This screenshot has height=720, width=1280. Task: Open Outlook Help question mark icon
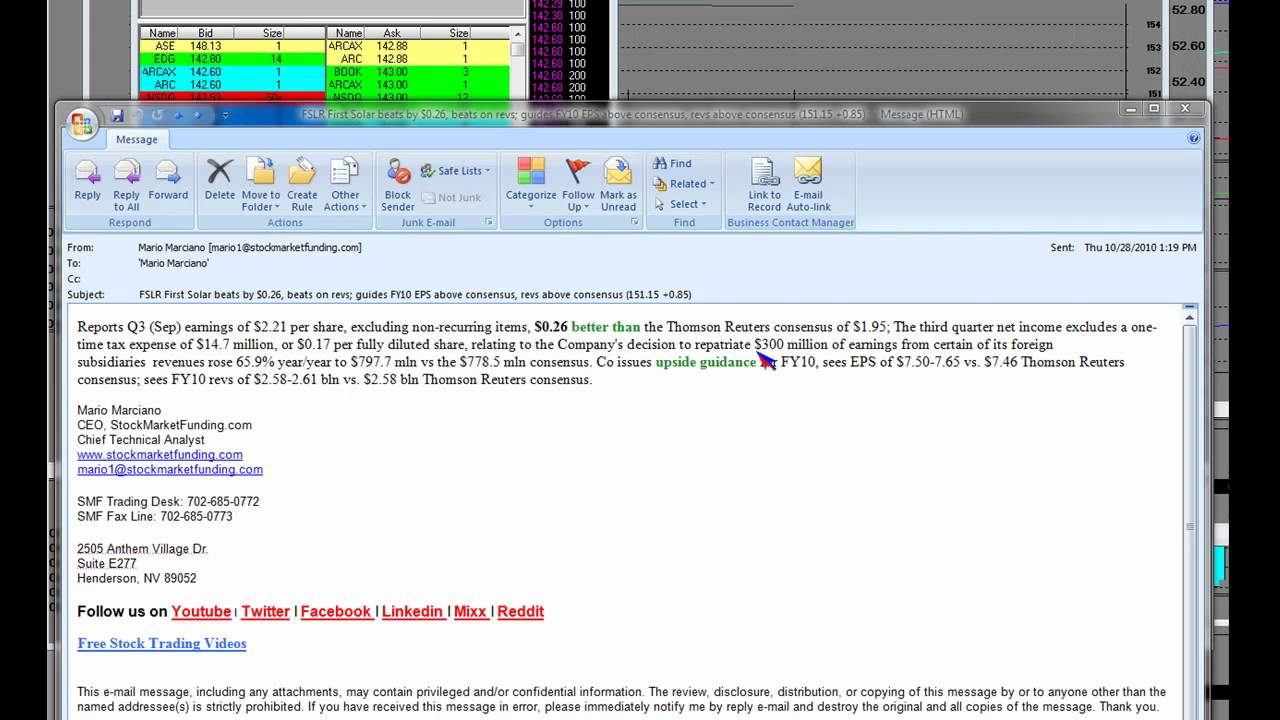1193,139
